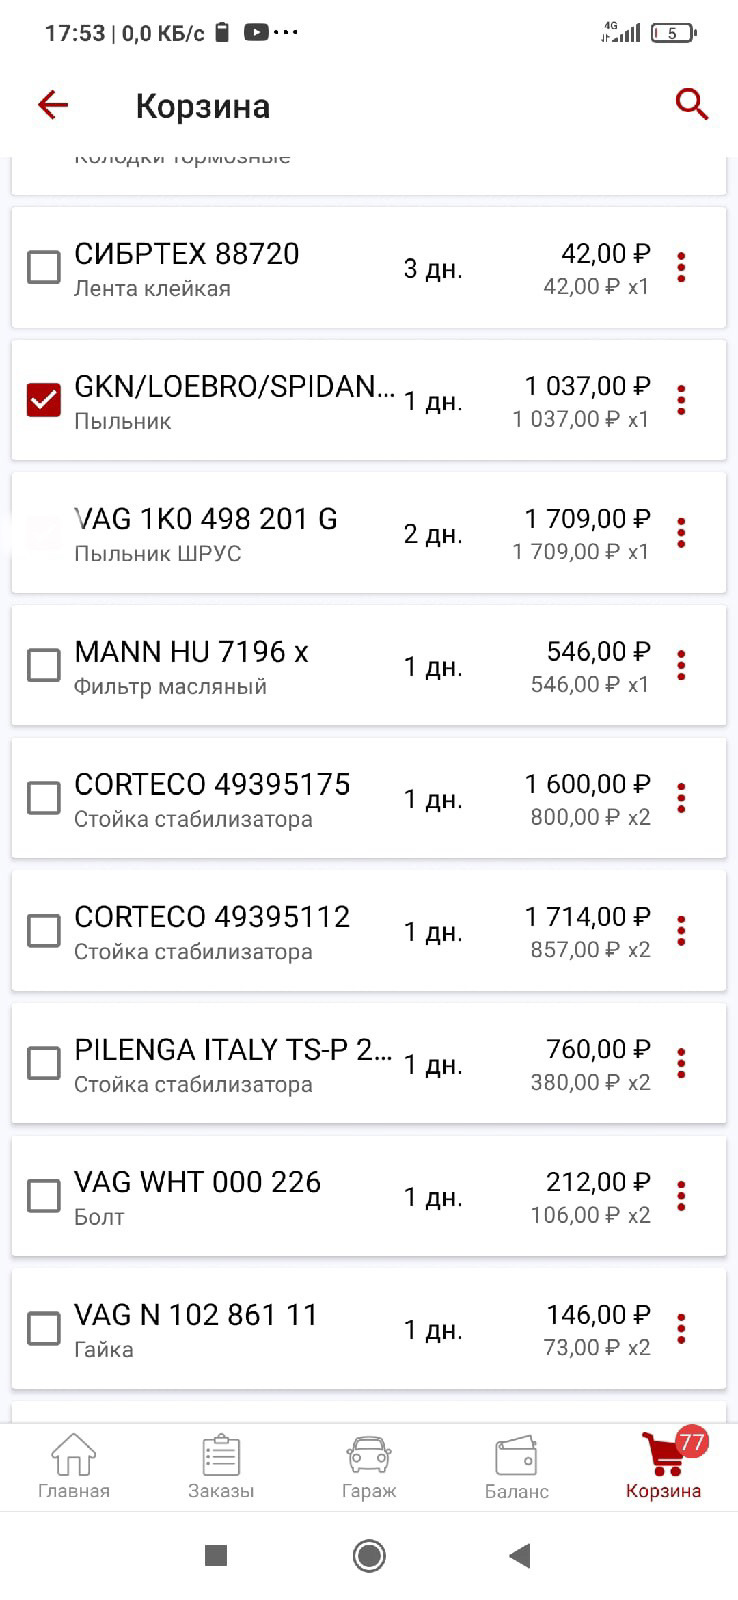Switch to the Заказы tab
The image size is (738, 1600).
[x=221, y=1466]
